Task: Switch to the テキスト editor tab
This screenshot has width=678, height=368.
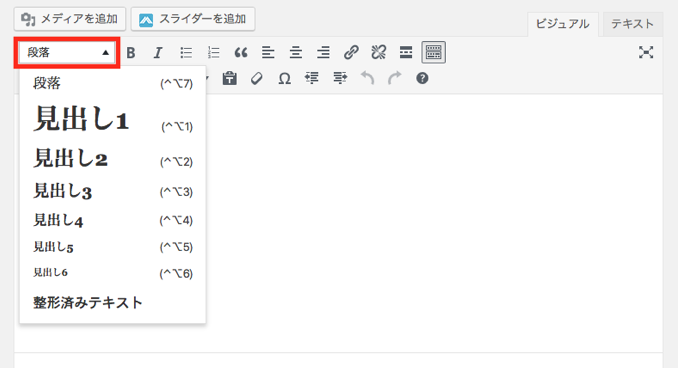Action: pos(632,24)
